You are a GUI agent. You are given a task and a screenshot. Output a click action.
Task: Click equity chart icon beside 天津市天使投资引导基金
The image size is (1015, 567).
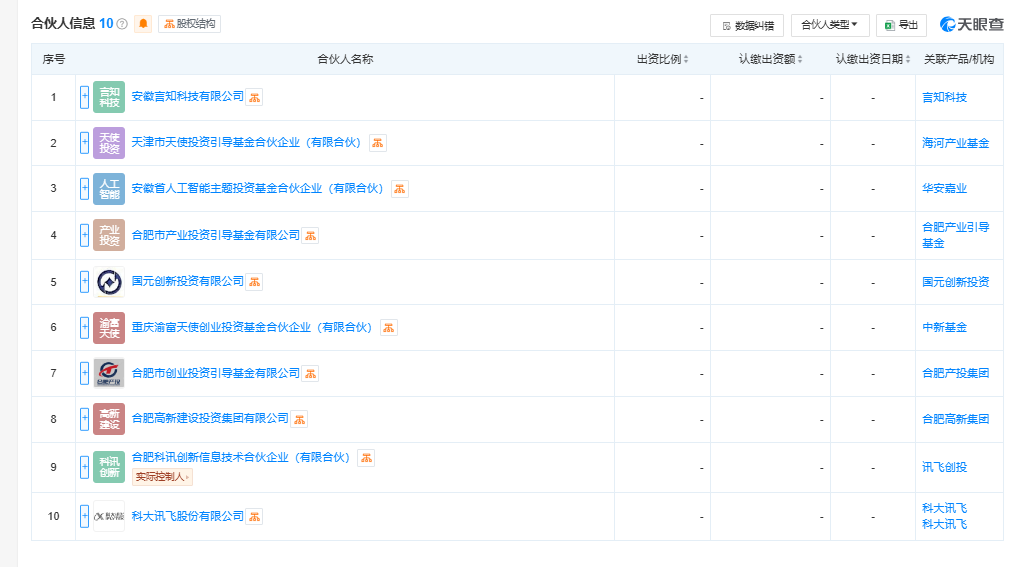tap(377, 143)
